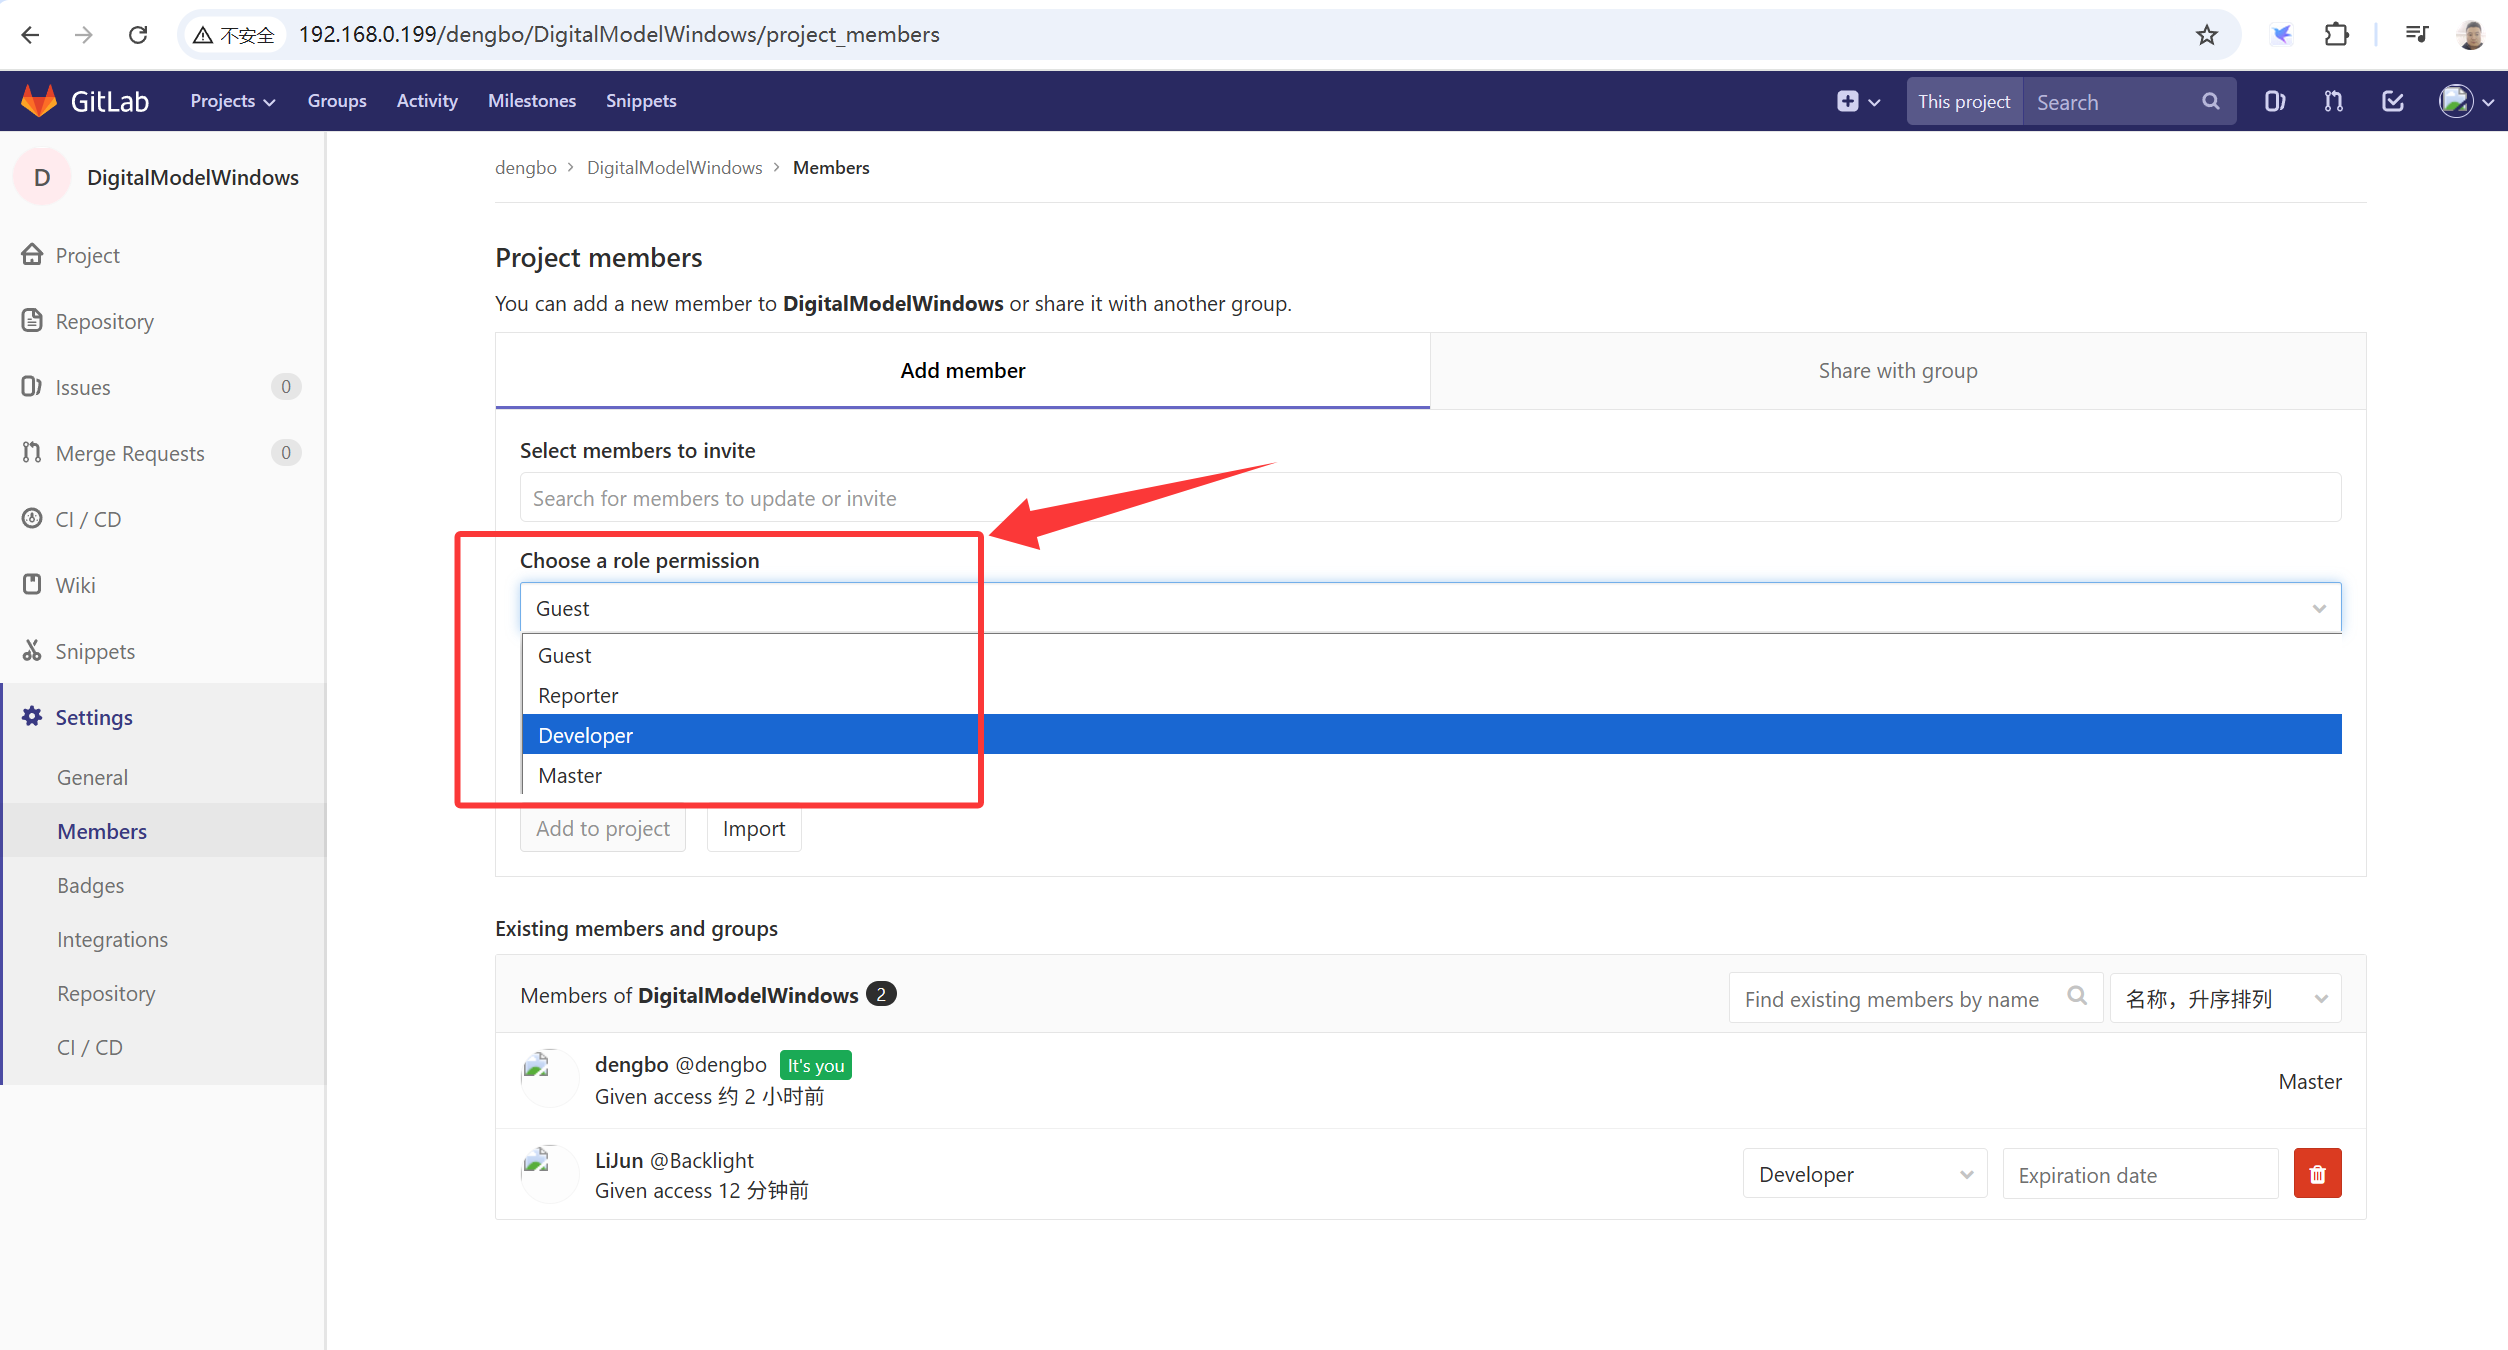
Task: Click the new item plus icon
Action: (x=1848, y=101)
